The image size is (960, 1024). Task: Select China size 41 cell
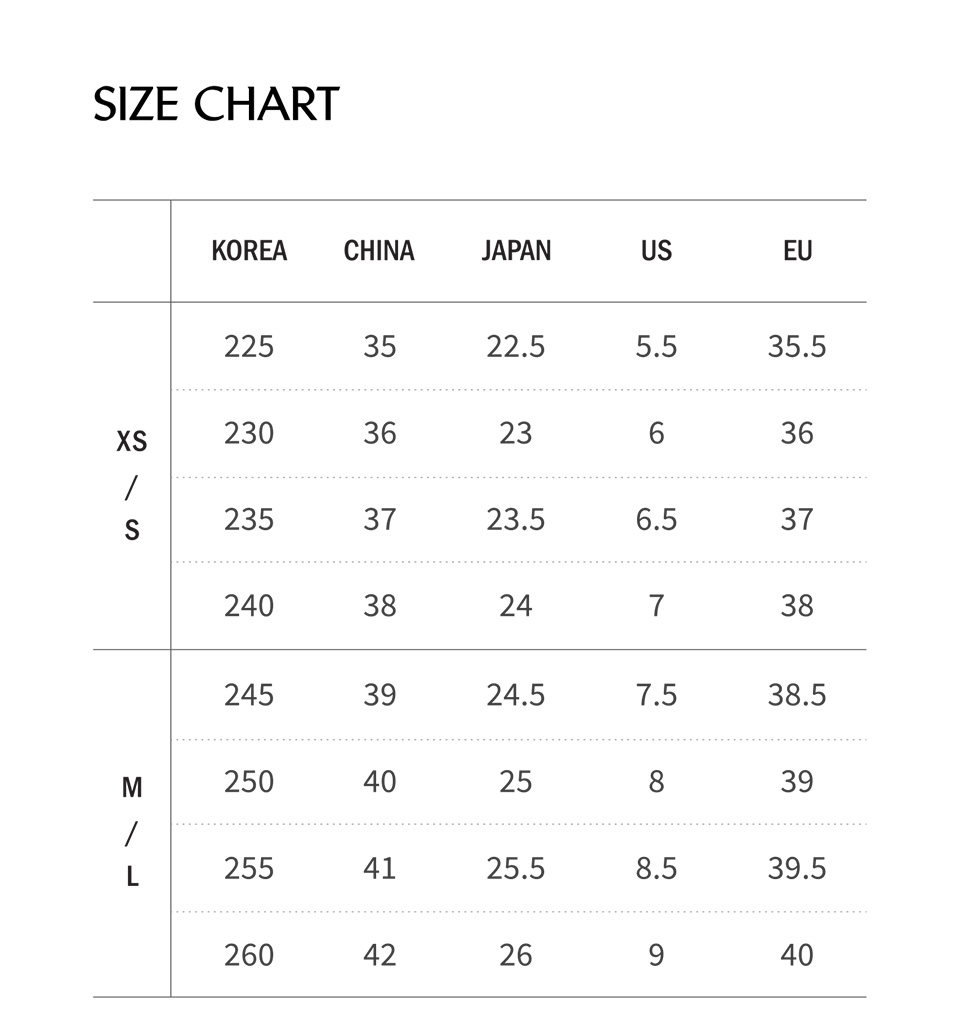coord(380,868)
